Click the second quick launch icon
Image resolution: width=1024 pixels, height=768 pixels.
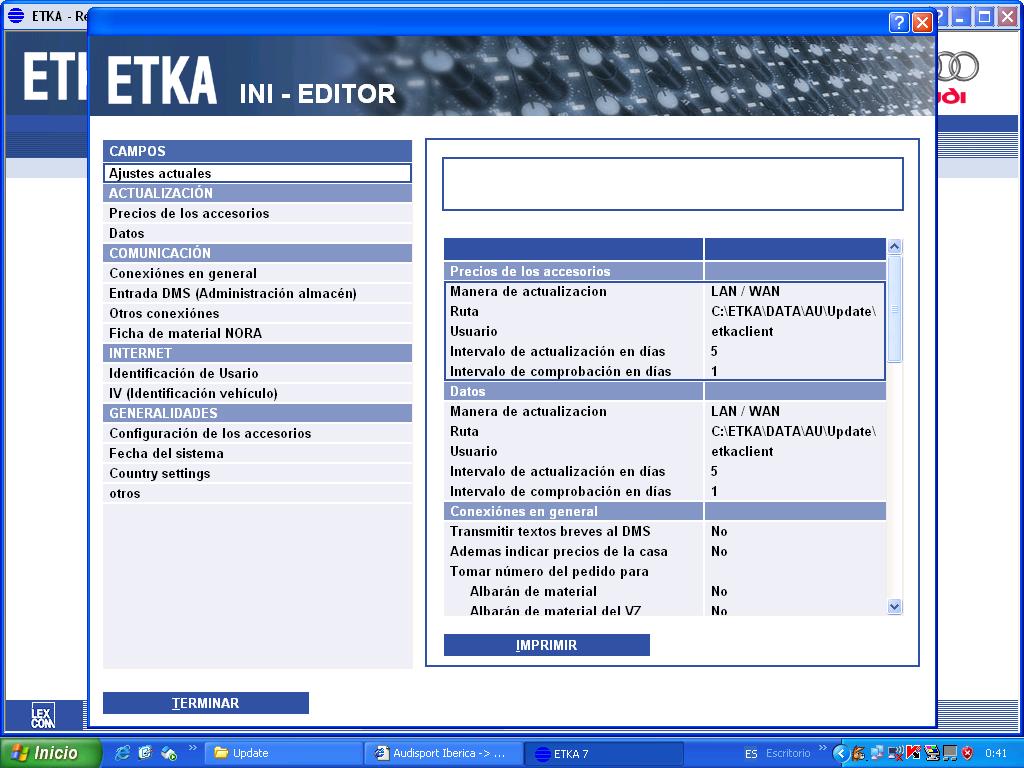[x=145, y=753]
